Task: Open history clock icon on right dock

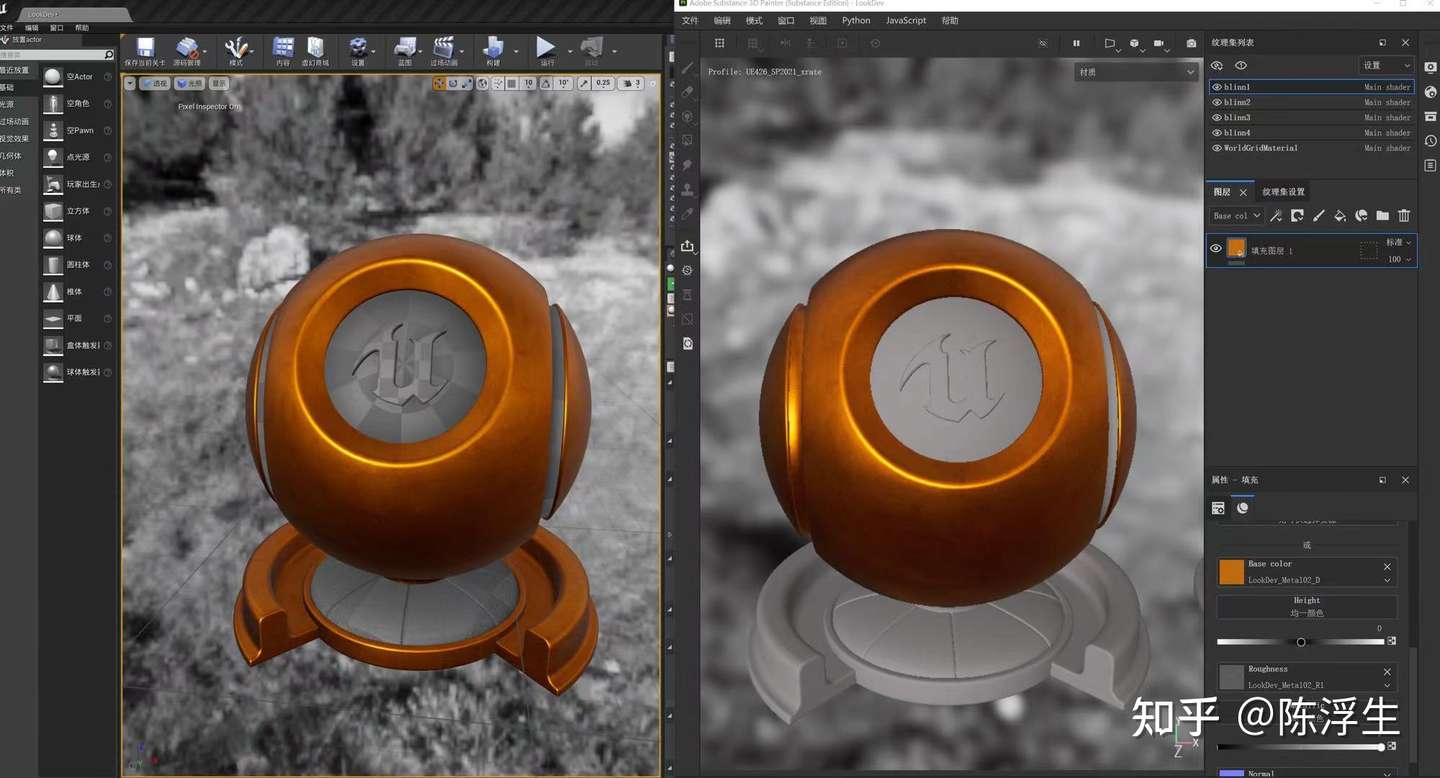Action: click(x=1430, y=141)
